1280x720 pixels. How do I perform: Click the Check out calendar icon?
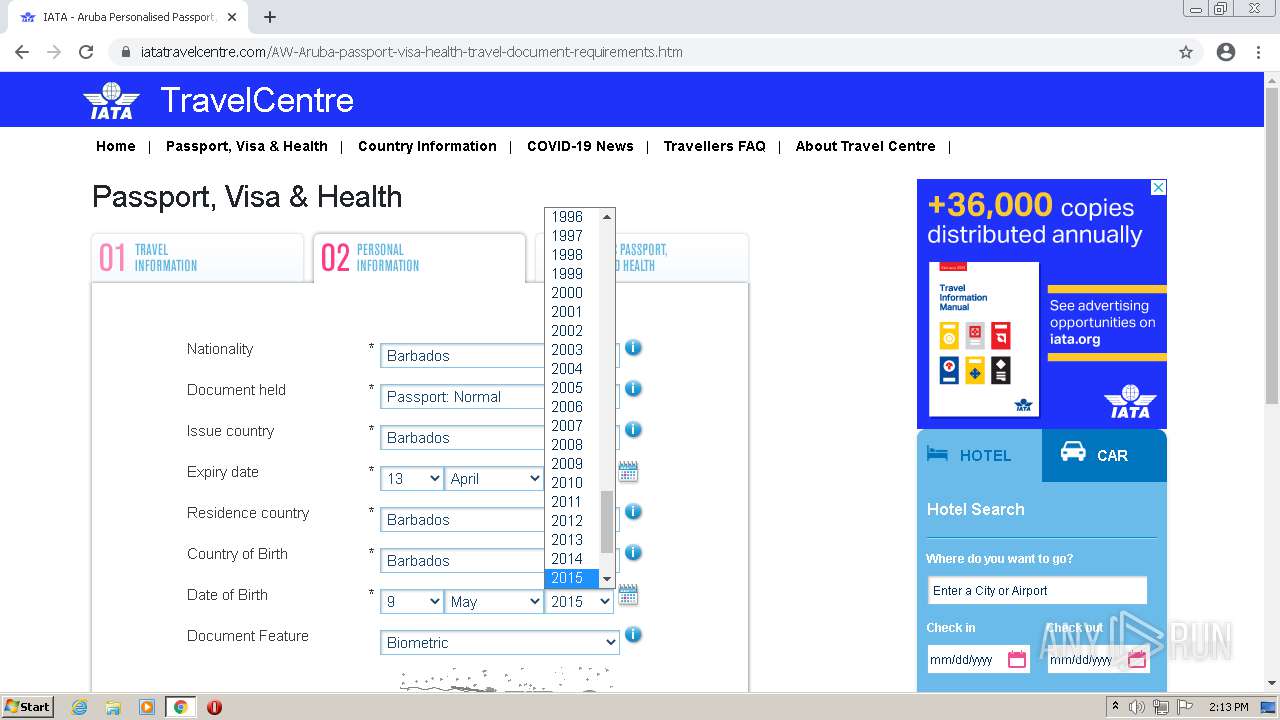(1137, 659)
